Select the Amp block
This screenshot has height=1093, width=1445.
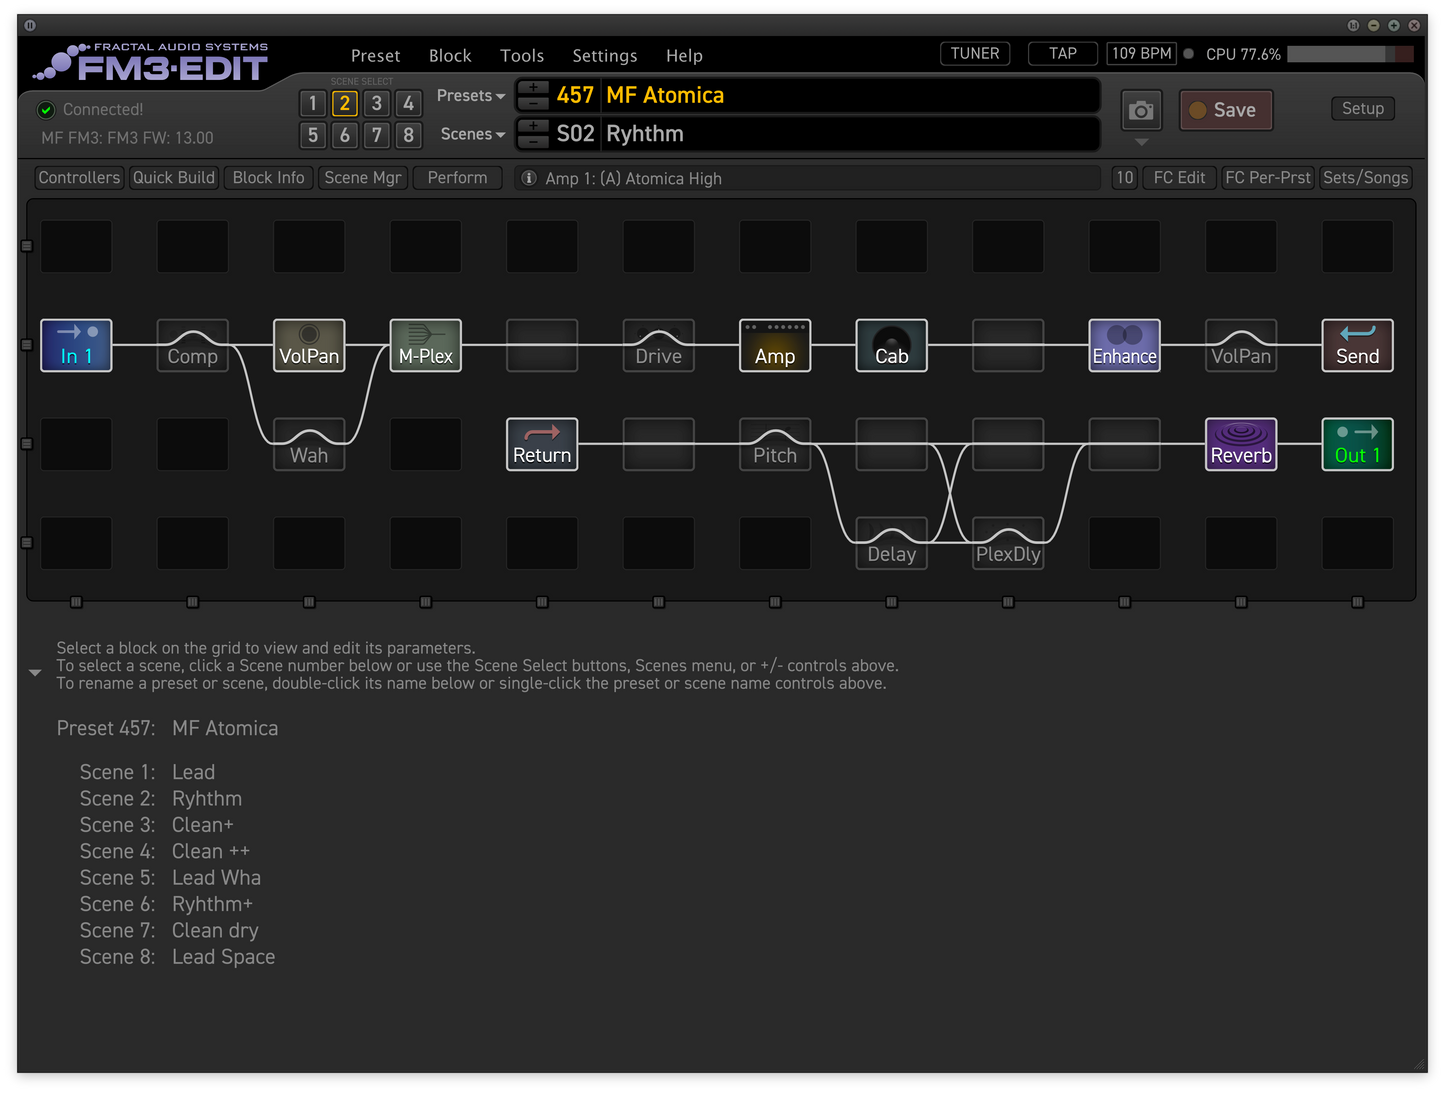coord(775,345)
